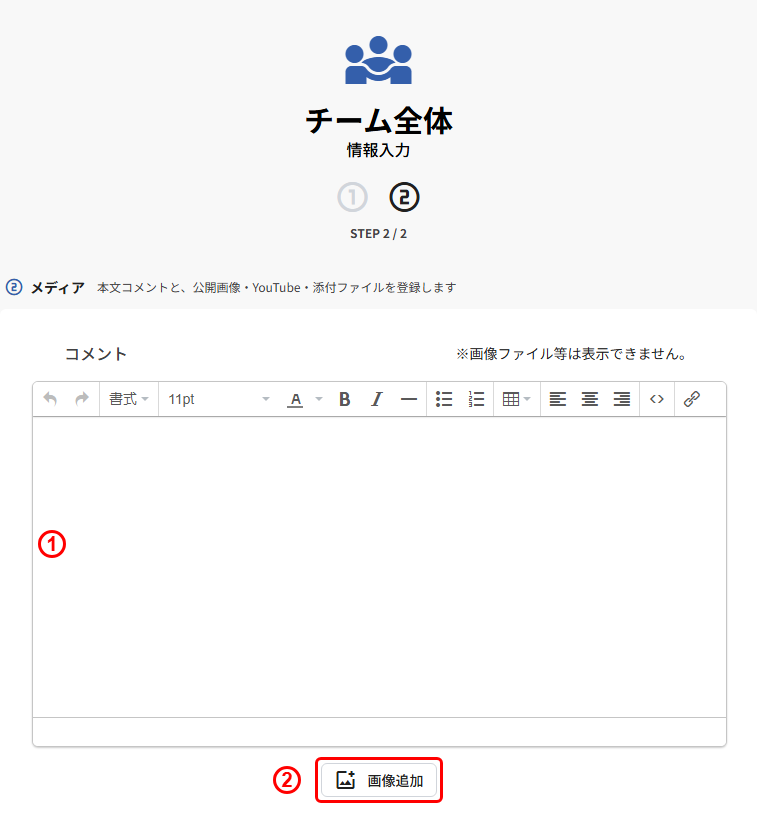Toggle italic formatting
Image resolution: width=757 pixels, height=827 pixels.
[x=377, y=399]
